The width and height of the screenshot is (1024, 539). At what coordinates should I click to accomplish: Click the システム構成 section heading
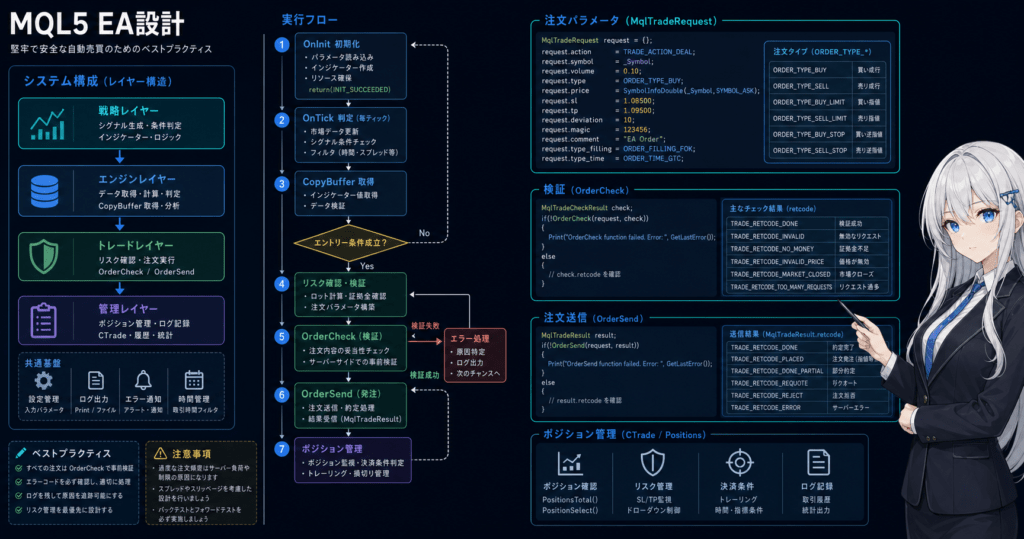[x=98, y=81]
